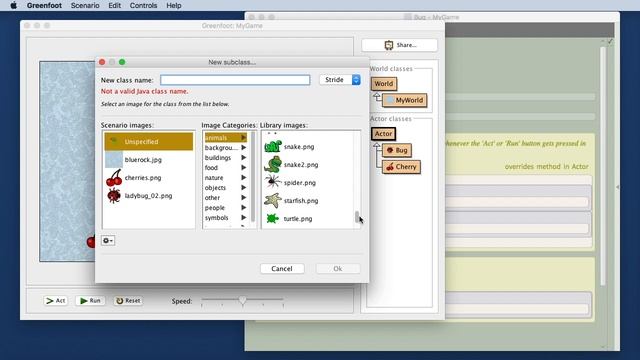Select the World class box
Viewport: 640px width, 360px height.
tap(384, 84)
